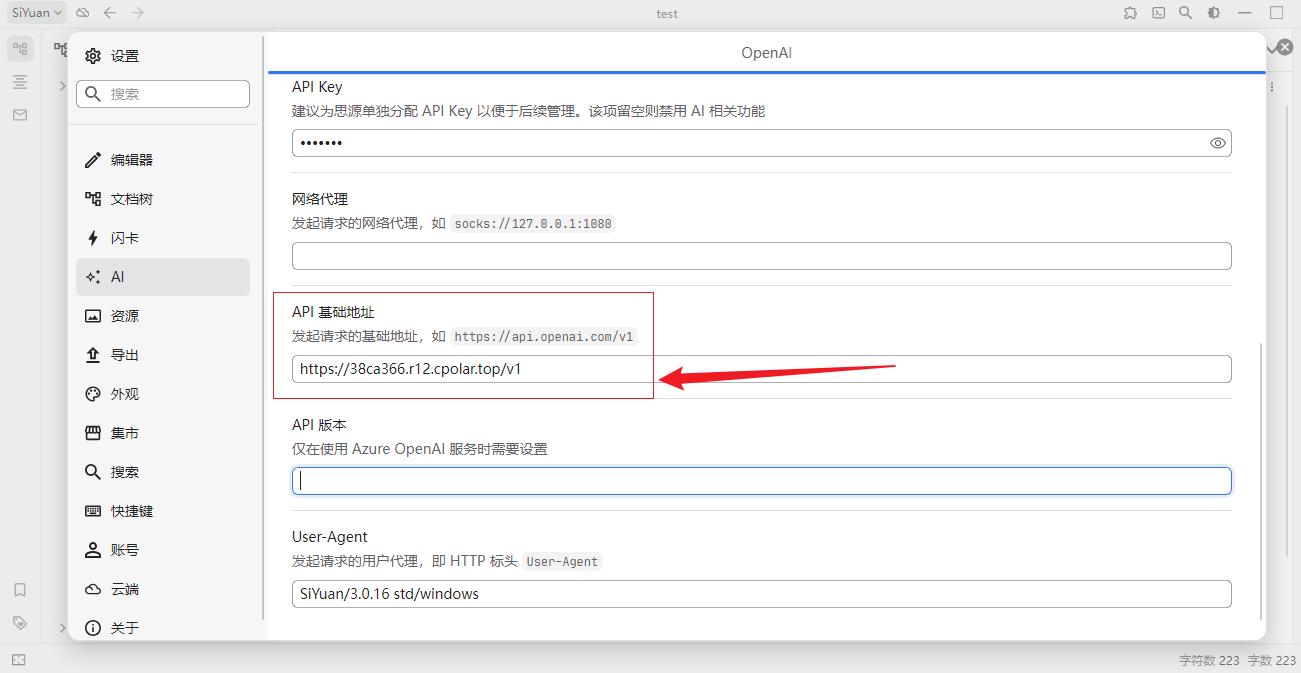Image resolution: width=1301 pixels, height=673 pixels.
Task: Open the Outline panel in left dock
Action: (x=20, y=82)
